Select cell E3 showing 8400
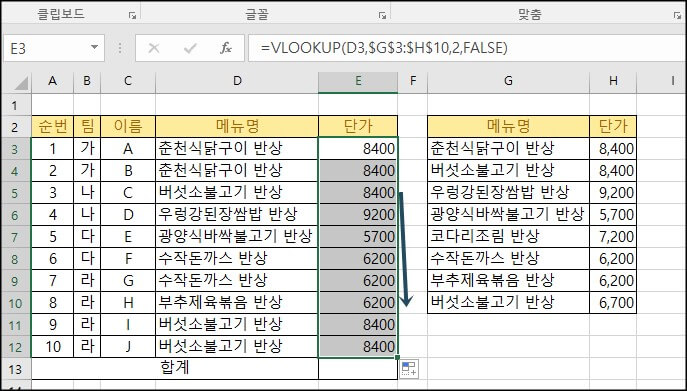This screenshot has height=391, width=687. click(x=358, y=149)
